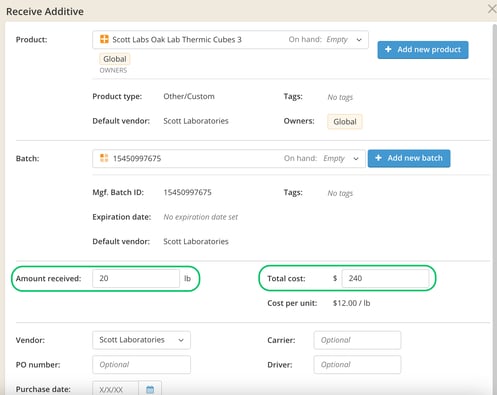This screenshot has height=395, width=497.
Task: Click the Driver optional input
Action: 357,365
